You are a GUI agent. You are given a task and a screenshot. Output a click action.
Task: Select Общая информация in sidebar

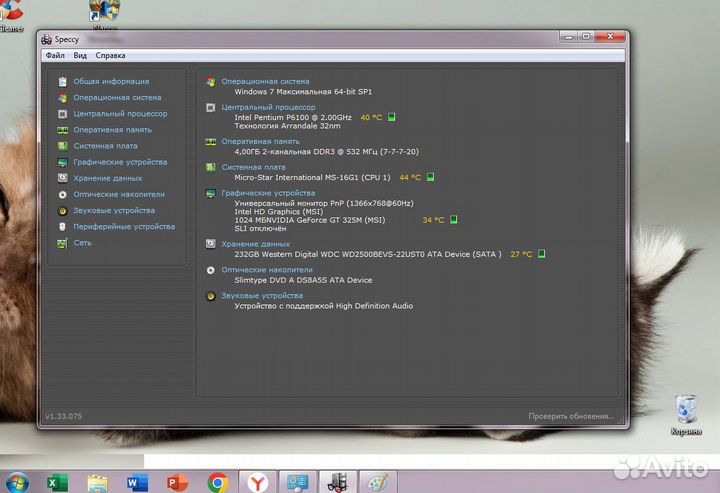click(x=111, y=81)
